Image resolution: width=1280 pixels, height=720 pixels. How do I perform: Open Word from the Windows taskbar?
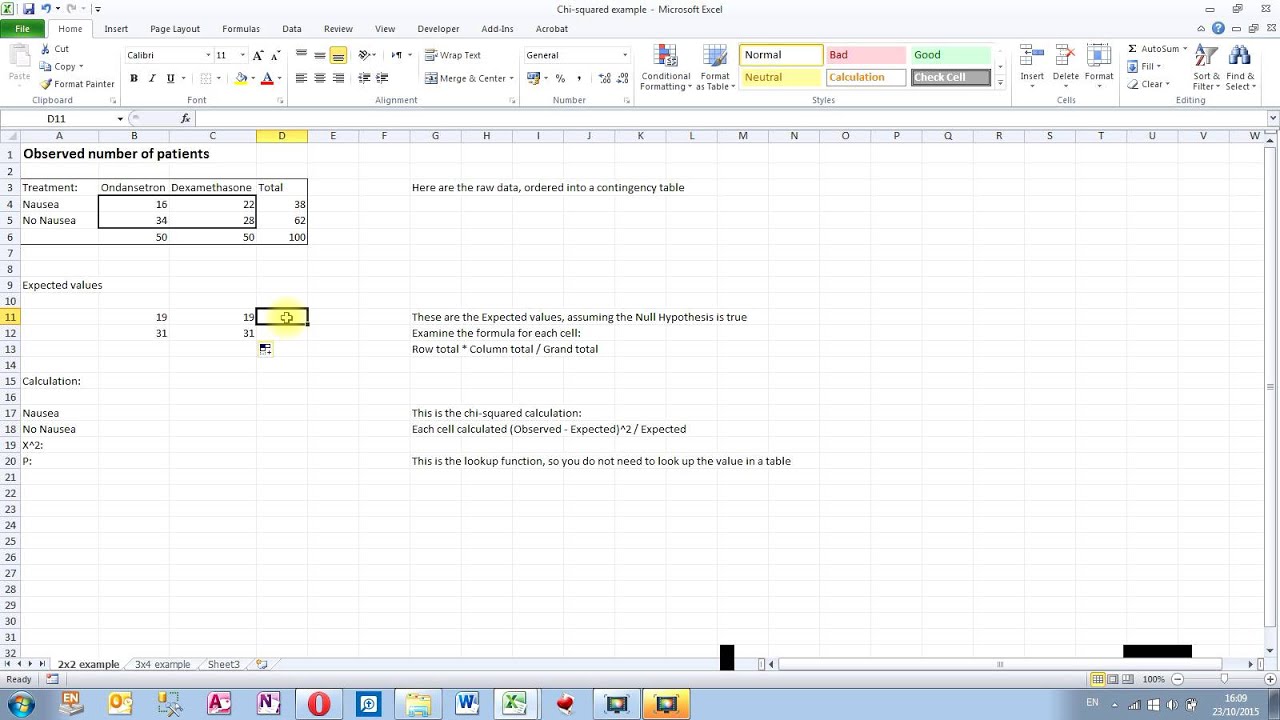(467, 704)
